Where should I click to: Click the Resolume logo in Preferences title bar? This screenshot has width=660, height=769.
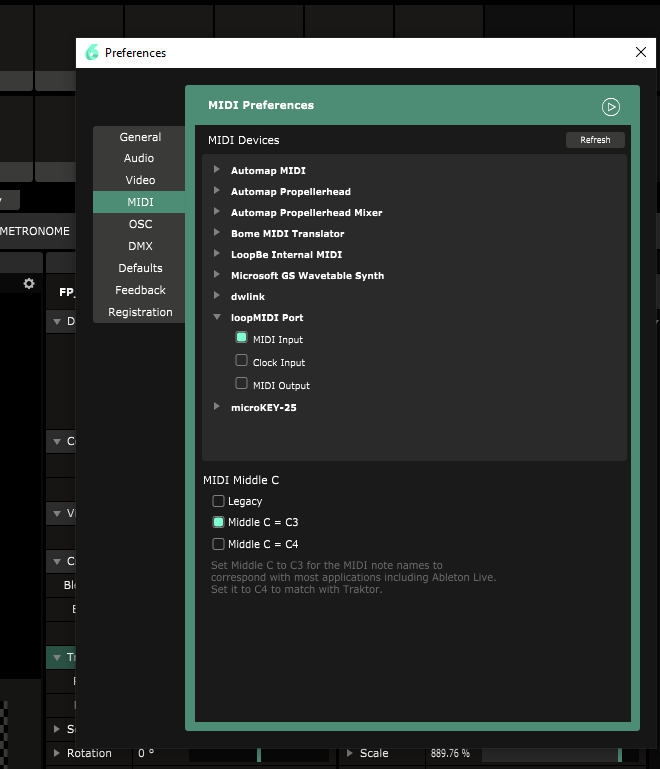(x=93, y=53)
